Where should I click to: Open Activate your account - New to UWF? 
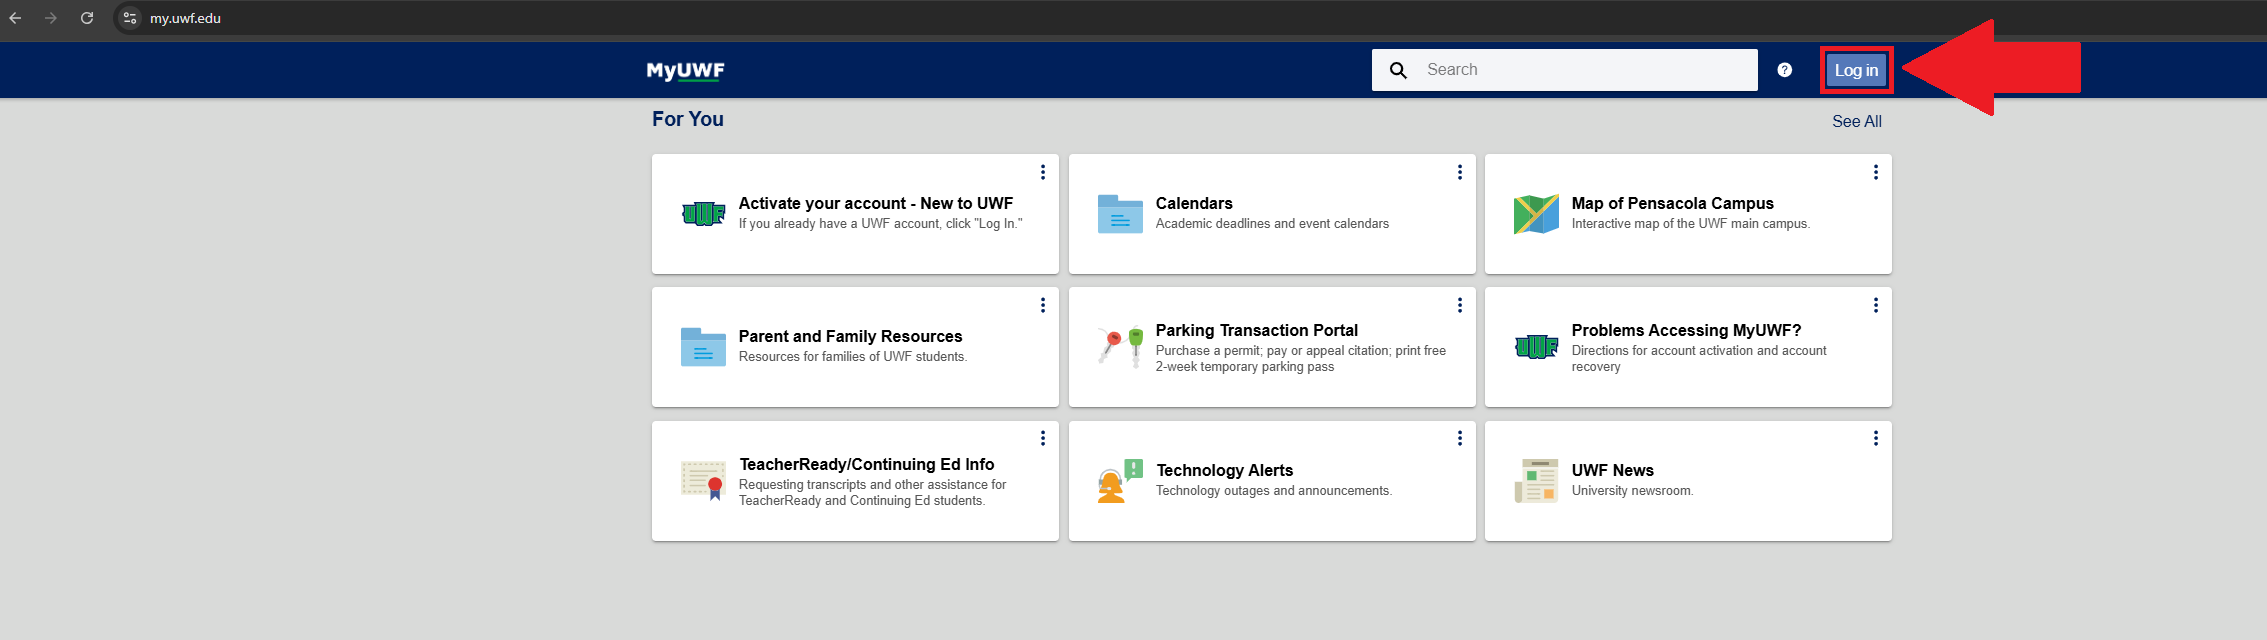876,203
